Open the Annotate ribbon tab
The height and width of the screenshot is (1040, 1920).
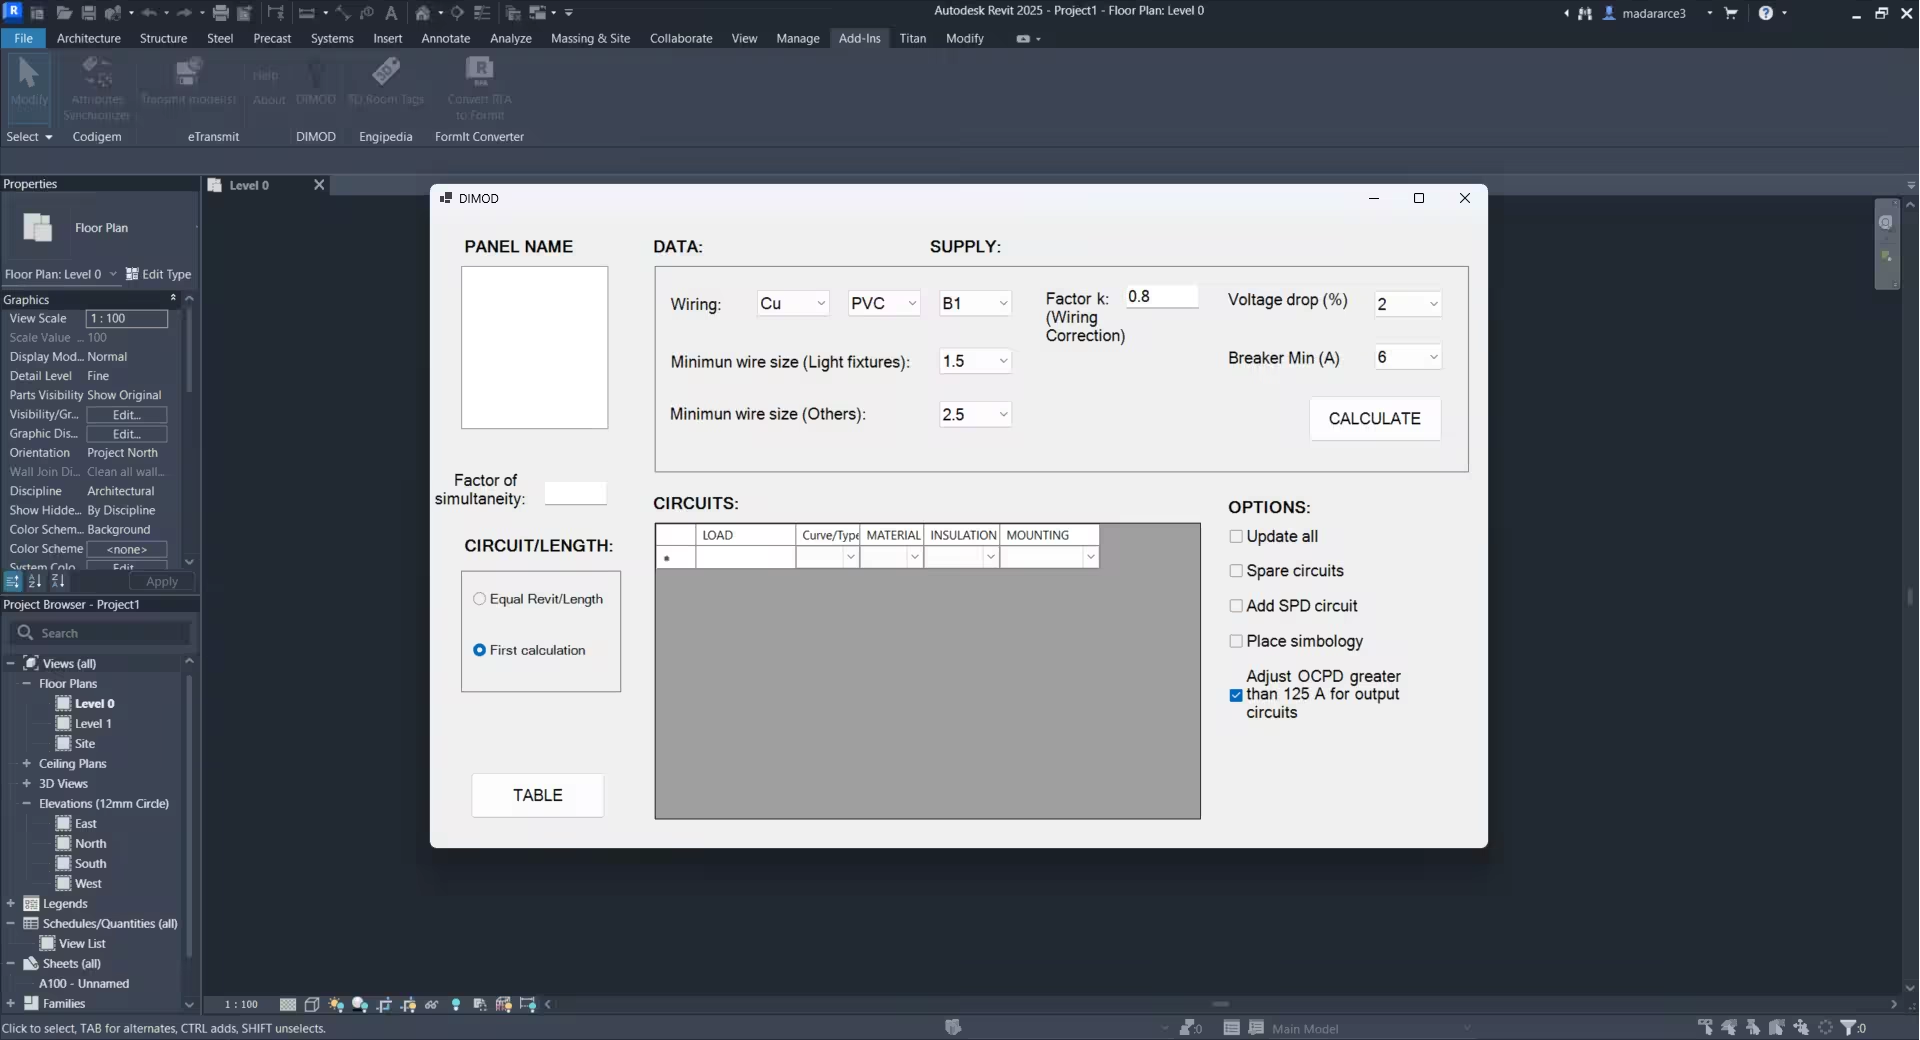pyautogui.click(x=446, y=38)
